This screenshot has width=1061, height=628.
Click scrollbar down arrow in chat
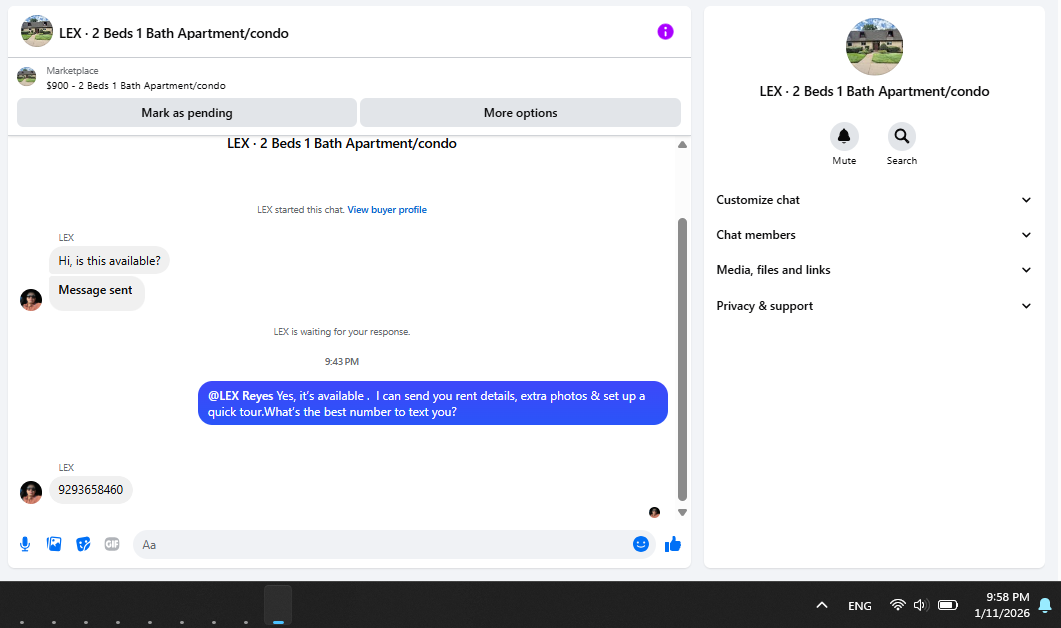(x=682, y=512)
